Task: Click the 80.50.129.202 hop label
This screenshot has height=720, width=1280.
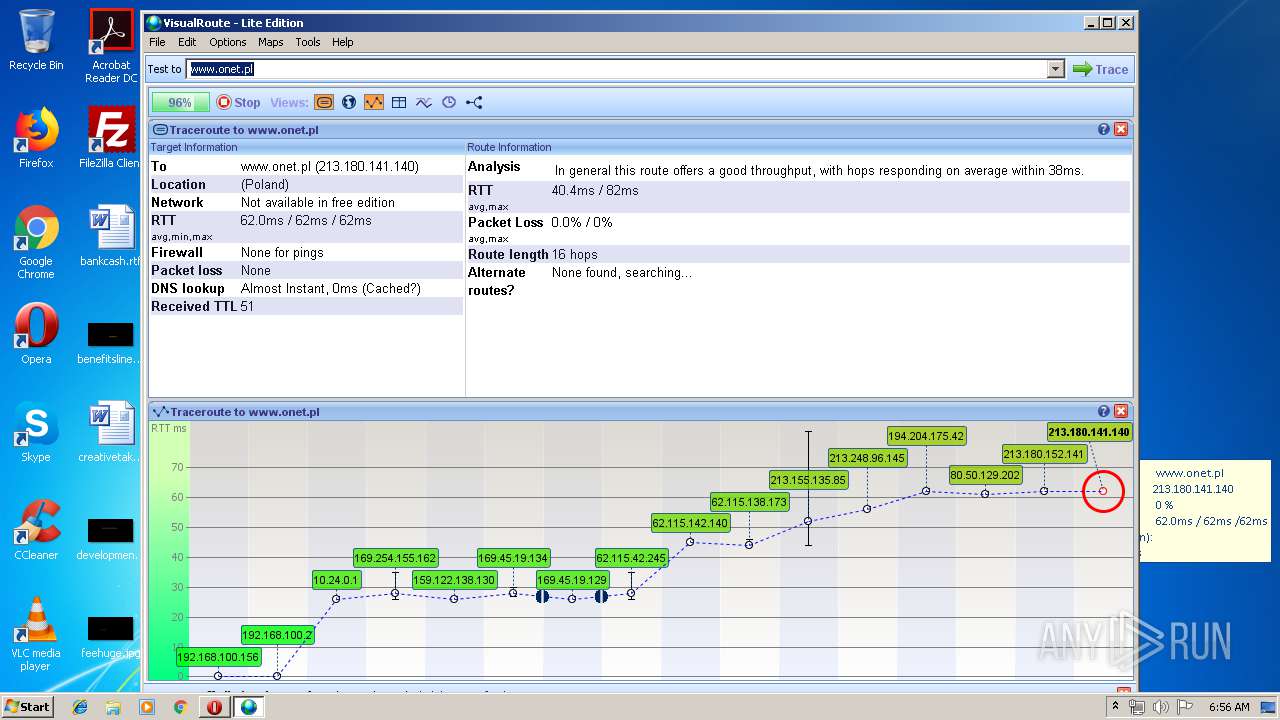Action: coord(985,475)
